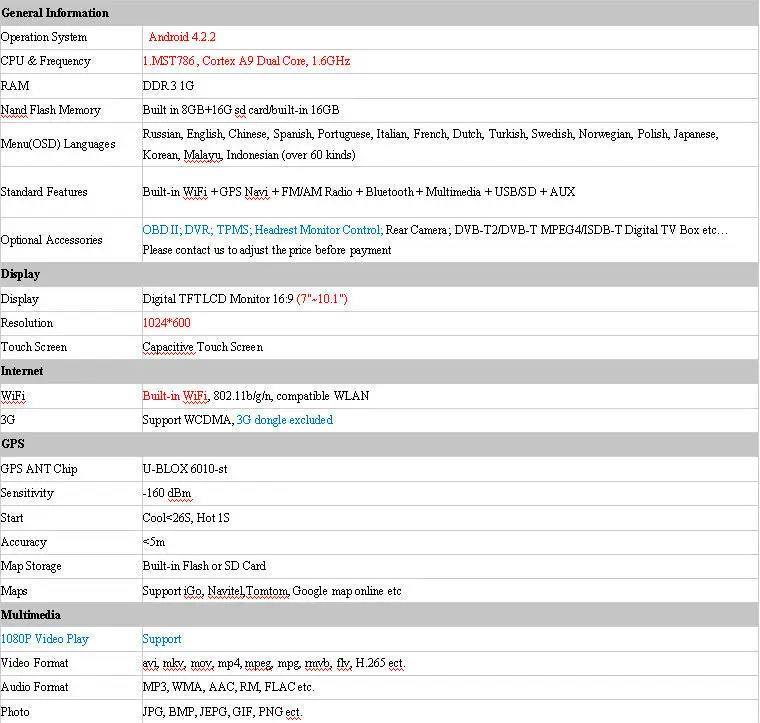Click the red '1024*600' value
This screenshot has height=723, width=760.
(x=167, y=323)
